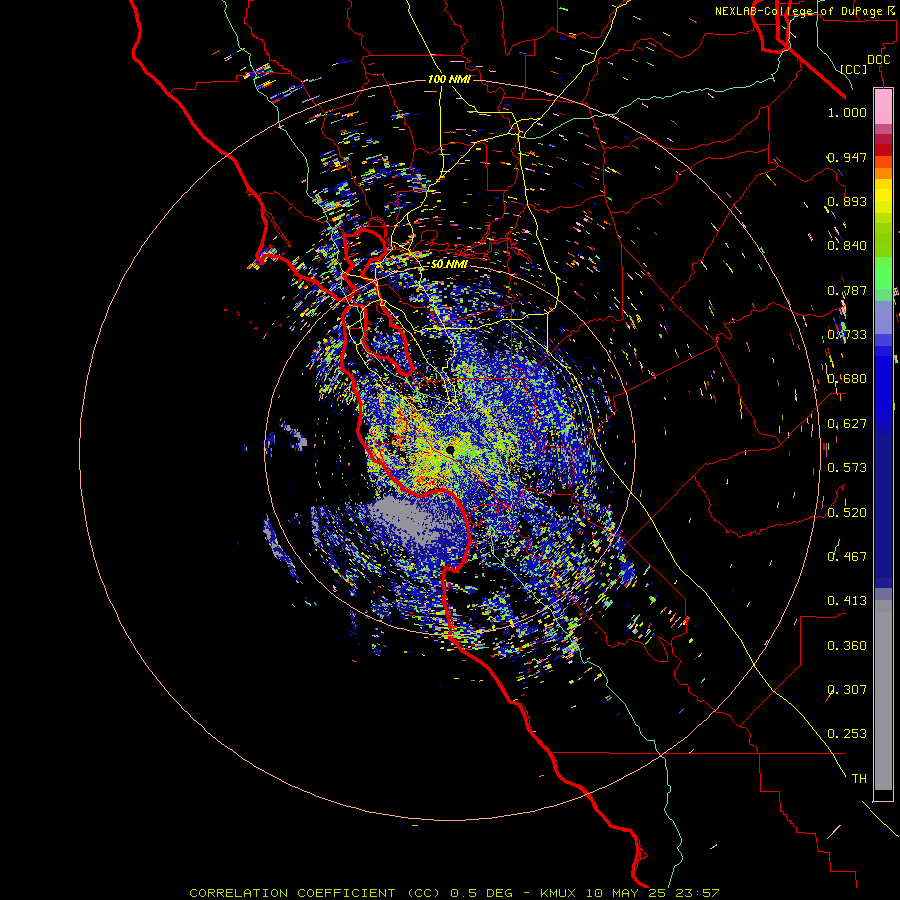Select the 0.787 scale value
This screenshot has width=900, height=900.
[x=847, y=290]
